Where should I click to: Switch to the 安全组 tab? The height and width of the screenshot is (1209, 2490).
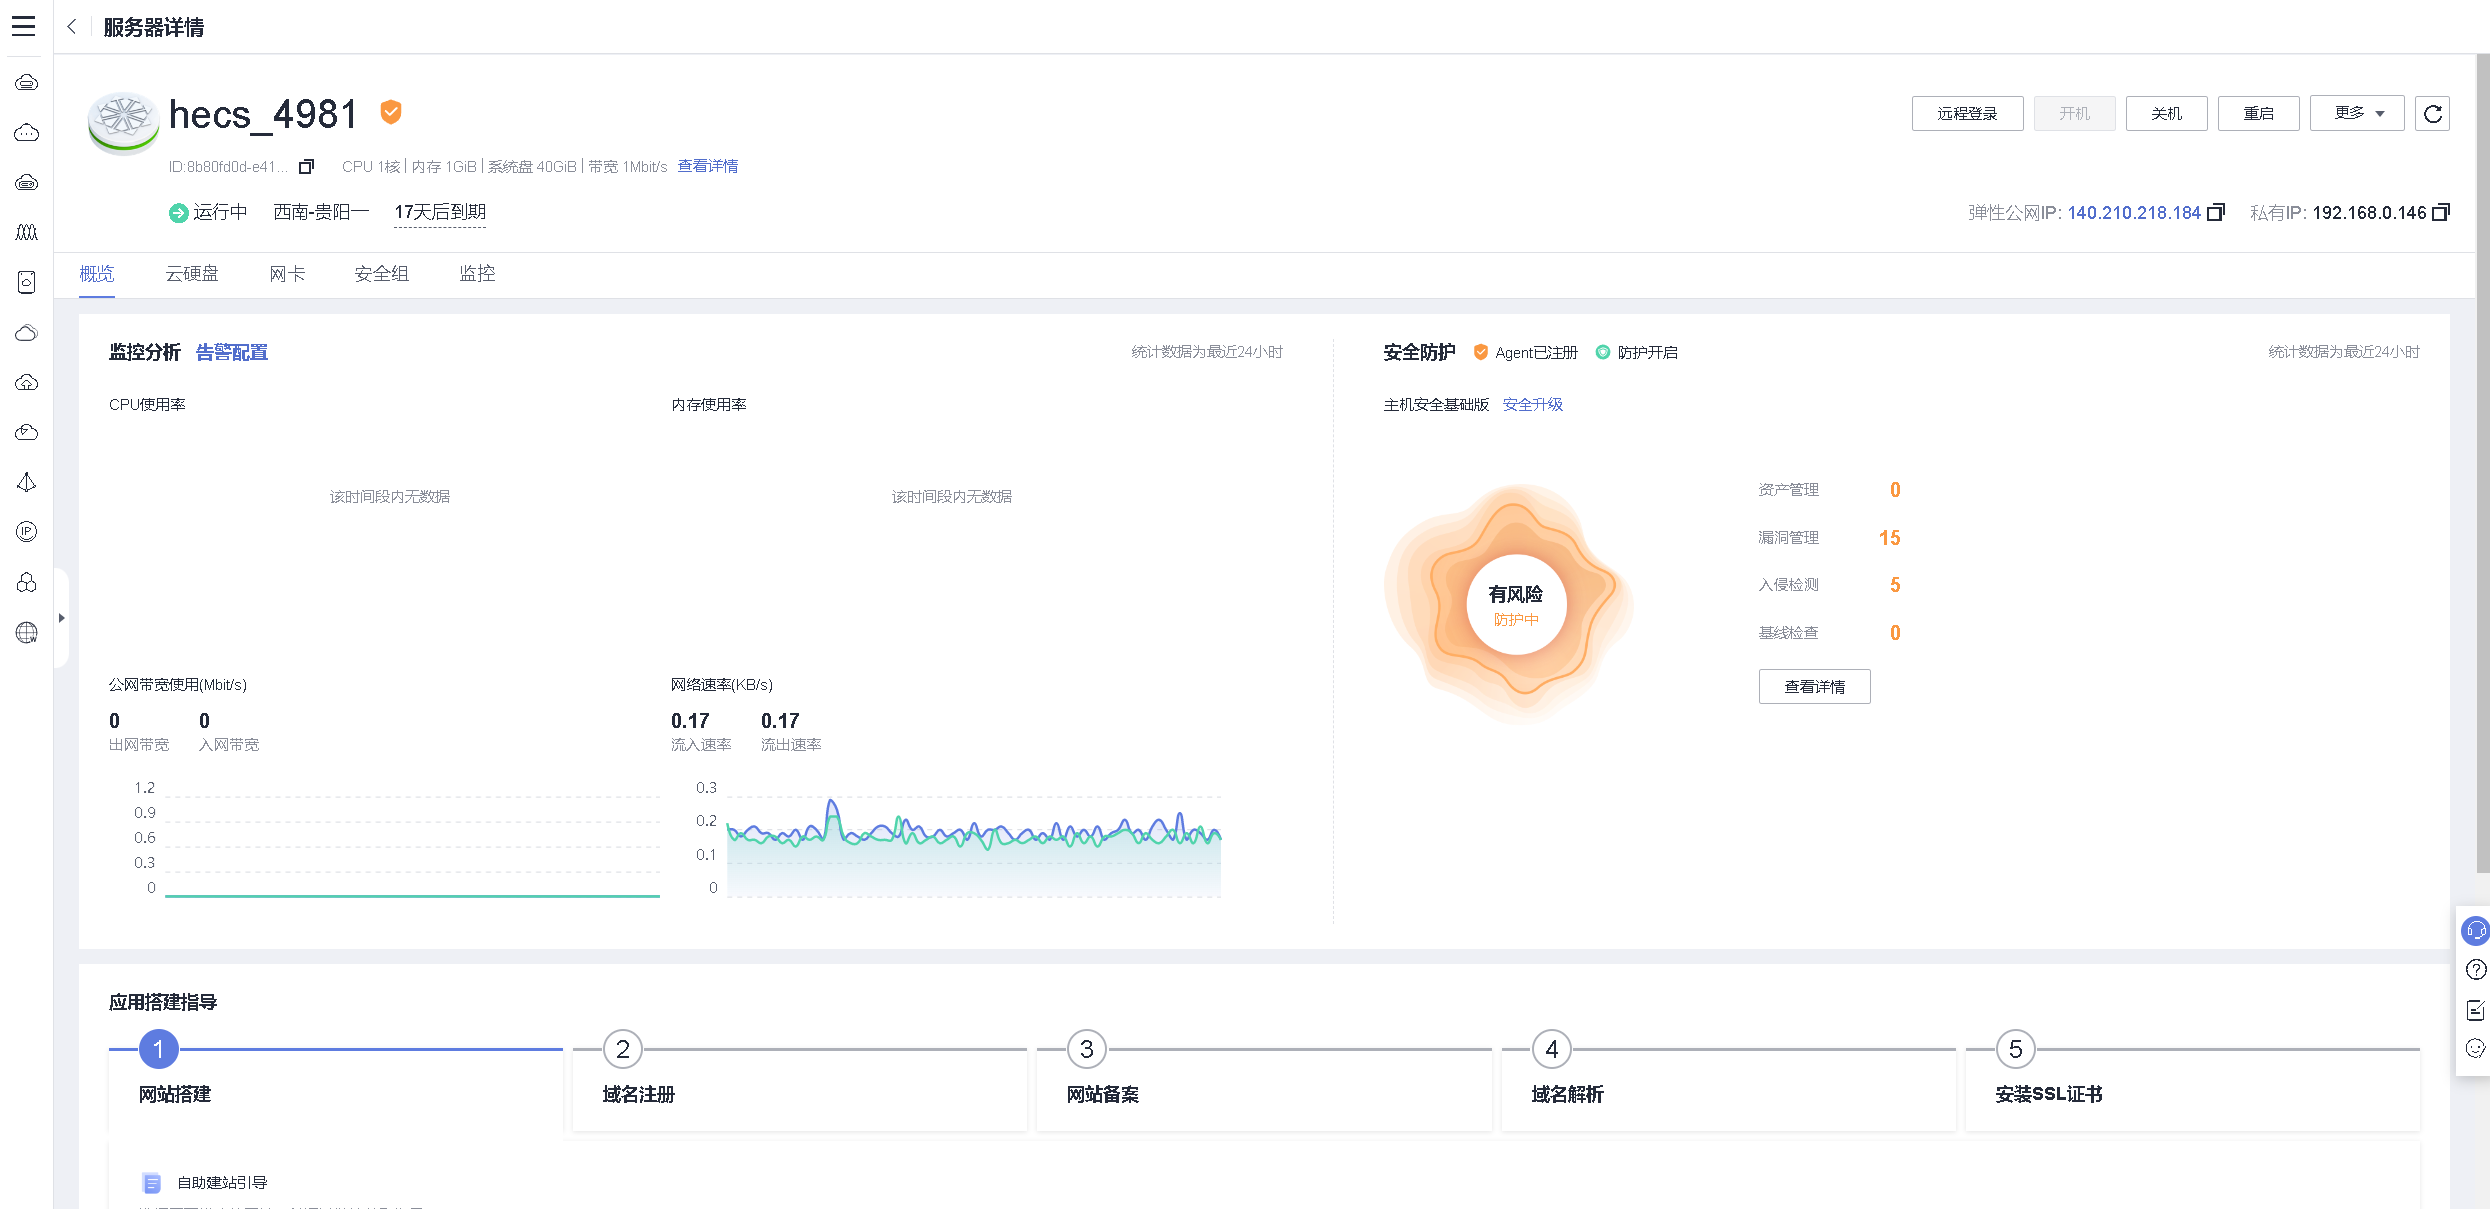coord(381,274)
